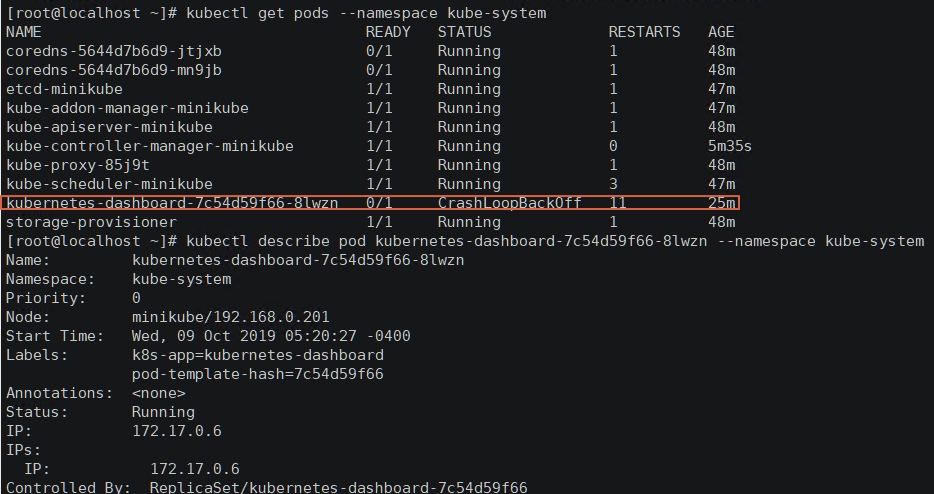Image resolution: width=934 pixels, height=494 pixels.
Task: Click the AGE column header
Action: (721, 32)
